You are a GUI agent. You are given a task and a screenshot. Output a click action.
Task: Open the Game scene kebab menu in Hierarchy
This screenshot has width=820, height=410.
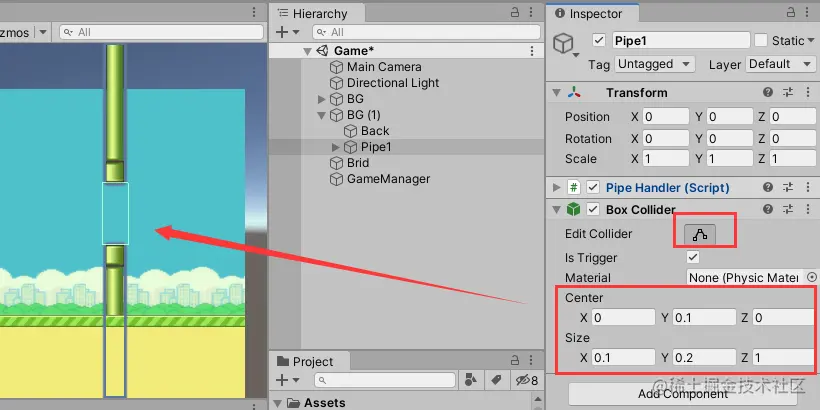pyautogui.click(x=532, y=51)
